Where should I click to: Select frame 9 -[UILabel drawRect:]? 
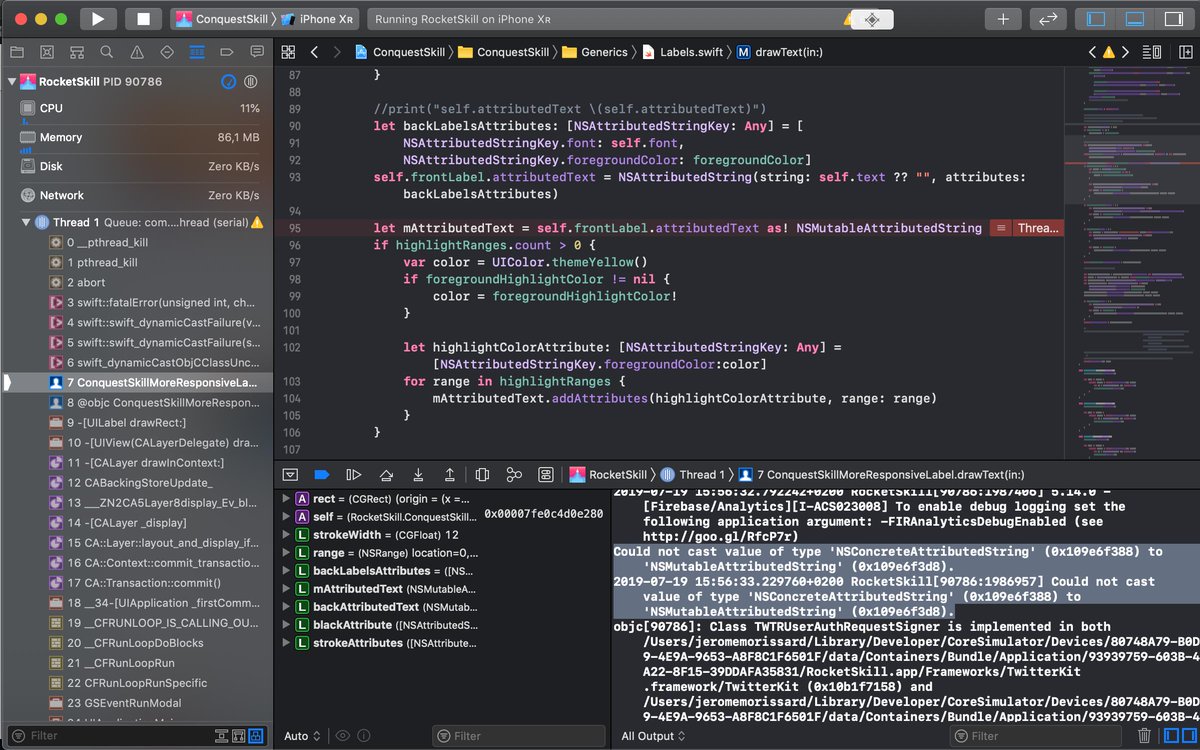click(137, 422)
